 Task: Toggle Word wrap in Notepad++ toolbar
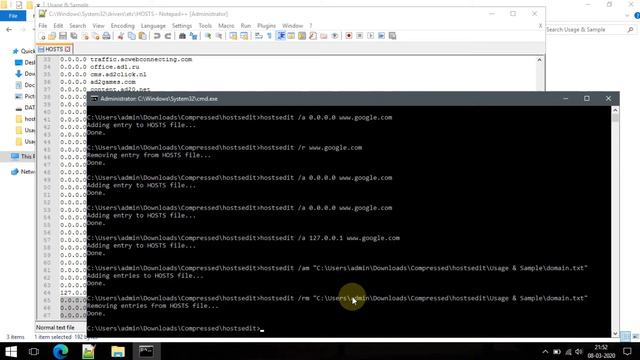point(258,36)
